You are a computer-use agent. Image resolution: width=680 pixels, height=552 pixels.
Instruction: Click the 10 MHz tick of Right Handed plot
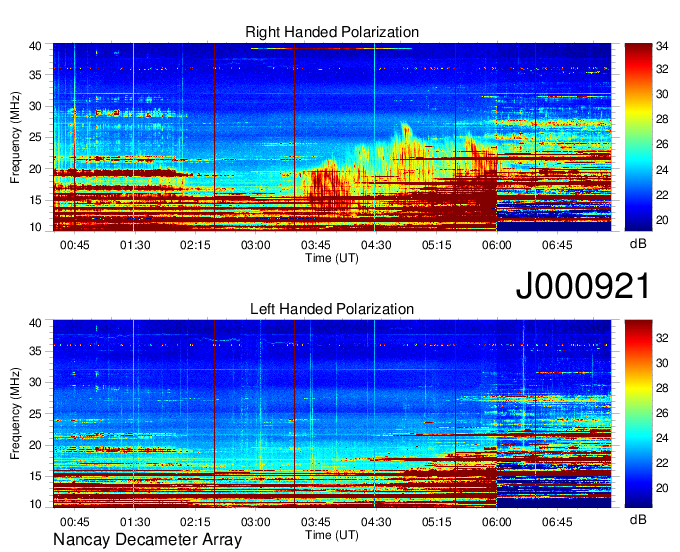click(x=35, y=227)
